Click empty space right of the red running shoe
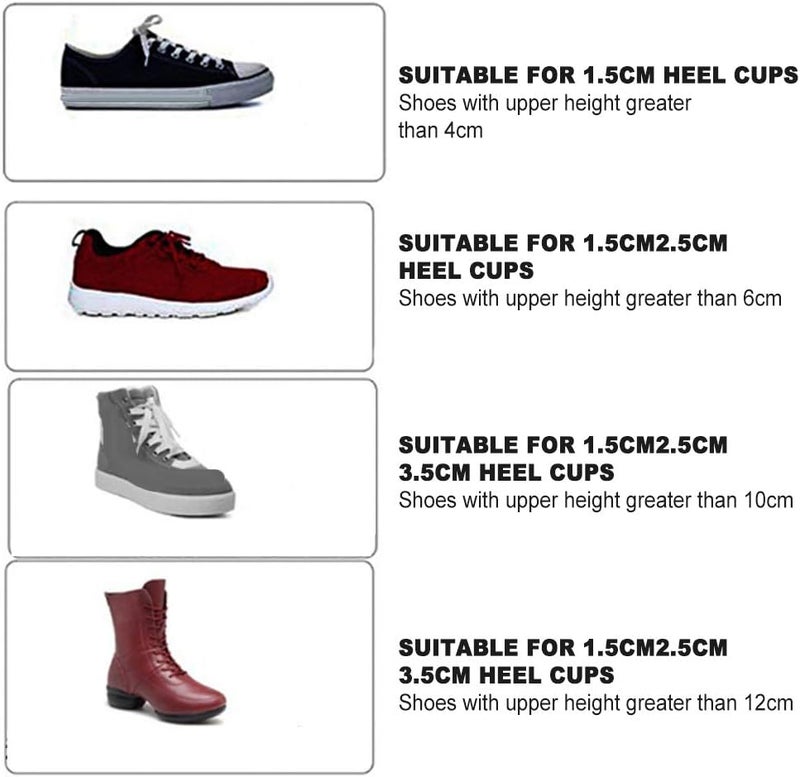Viewport: 800px width, 777px height. tap(321, 286)
